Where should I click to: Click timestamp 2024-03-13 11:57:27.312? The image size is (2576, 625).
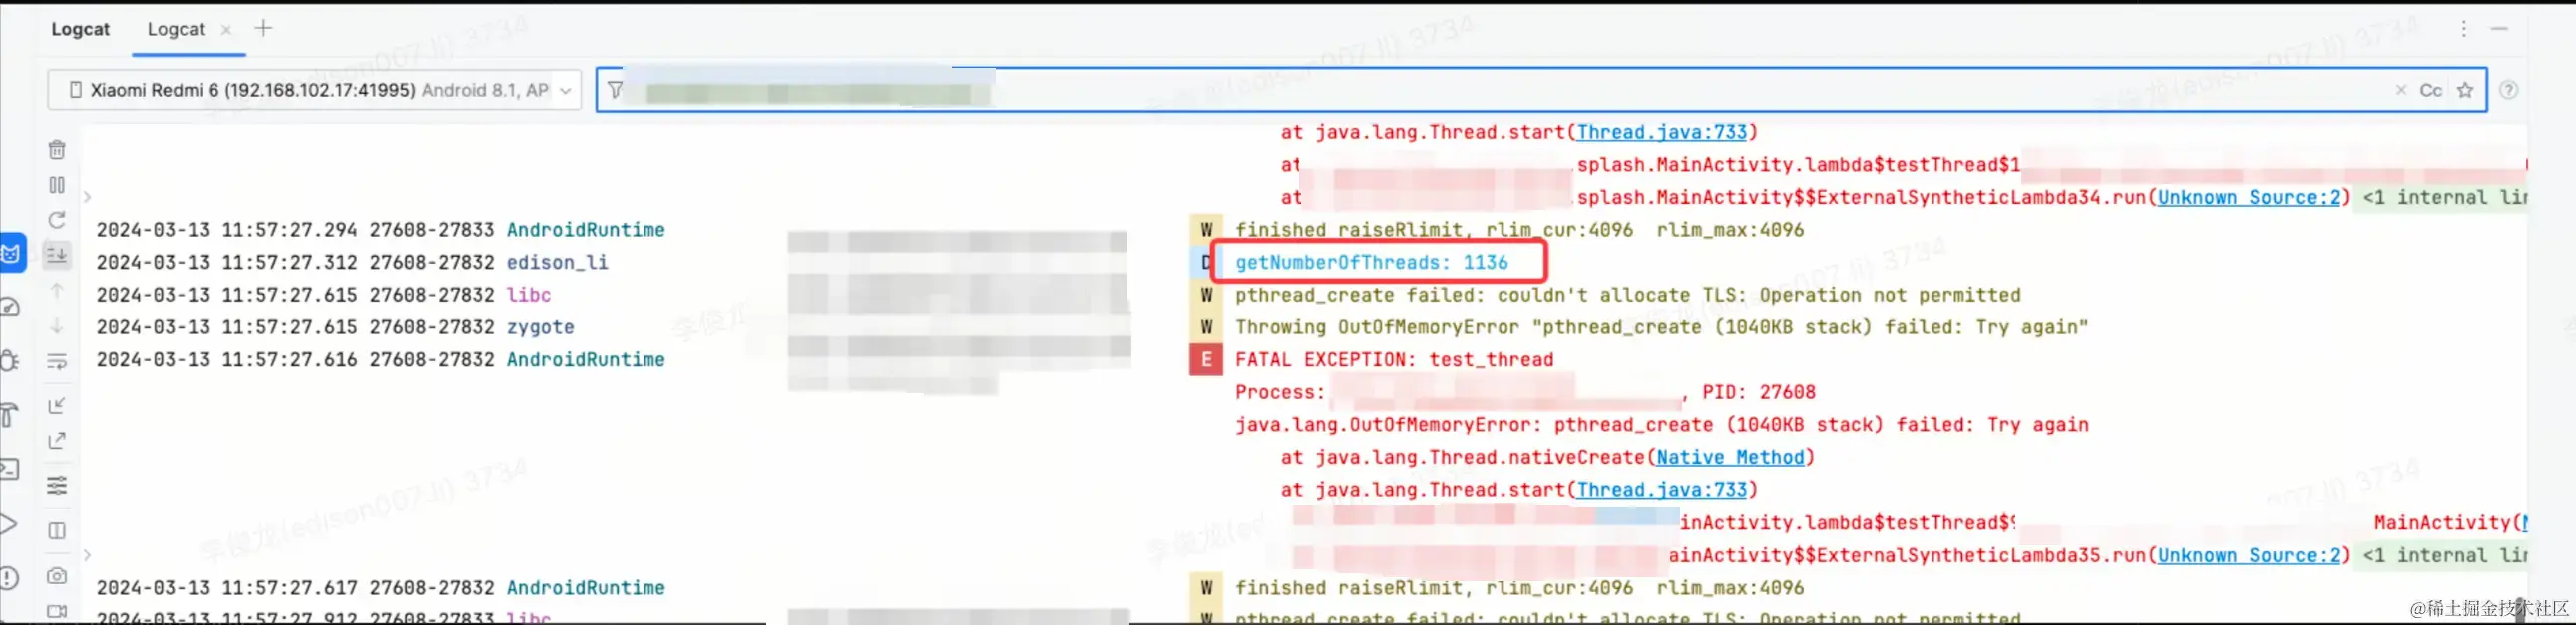[x=227, y=262]
